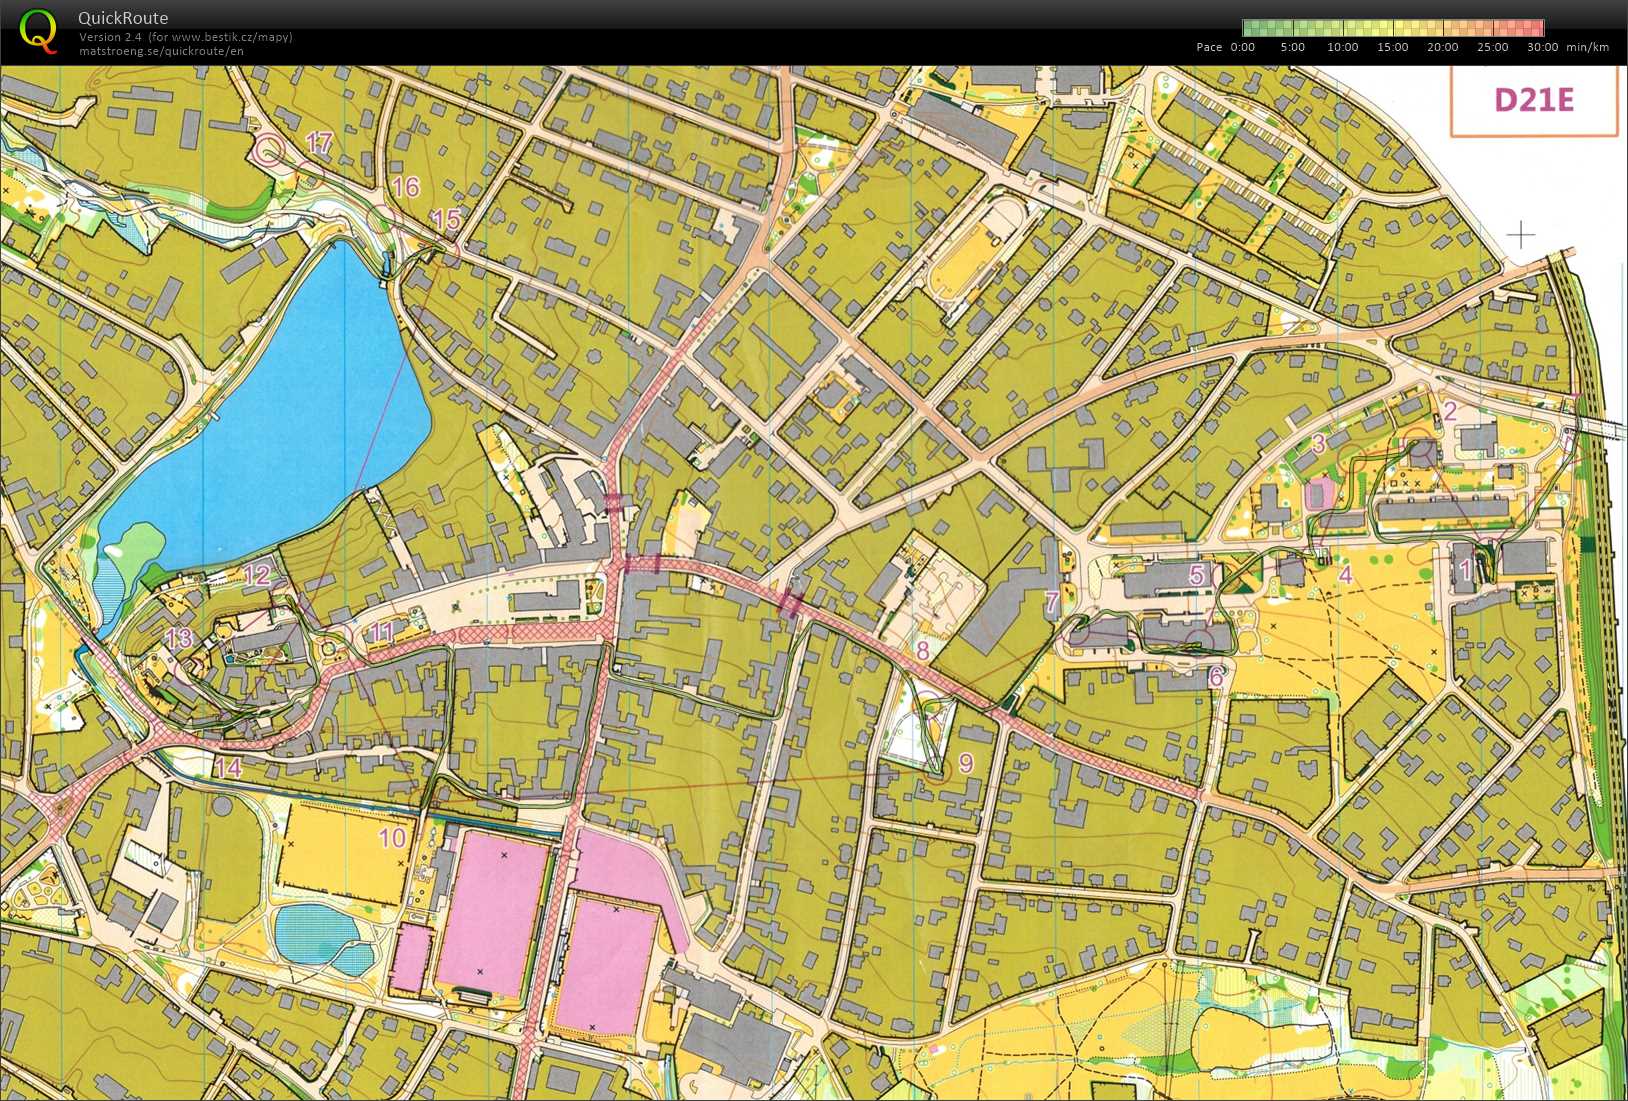
Task: Select control number 9 label
Action: pos(966,763)
